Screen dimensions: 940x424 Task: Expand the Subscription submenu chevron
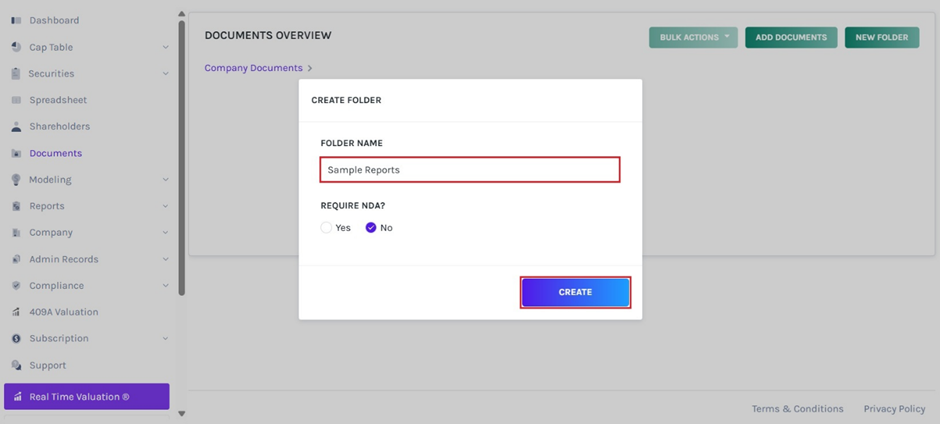[165, 338]
